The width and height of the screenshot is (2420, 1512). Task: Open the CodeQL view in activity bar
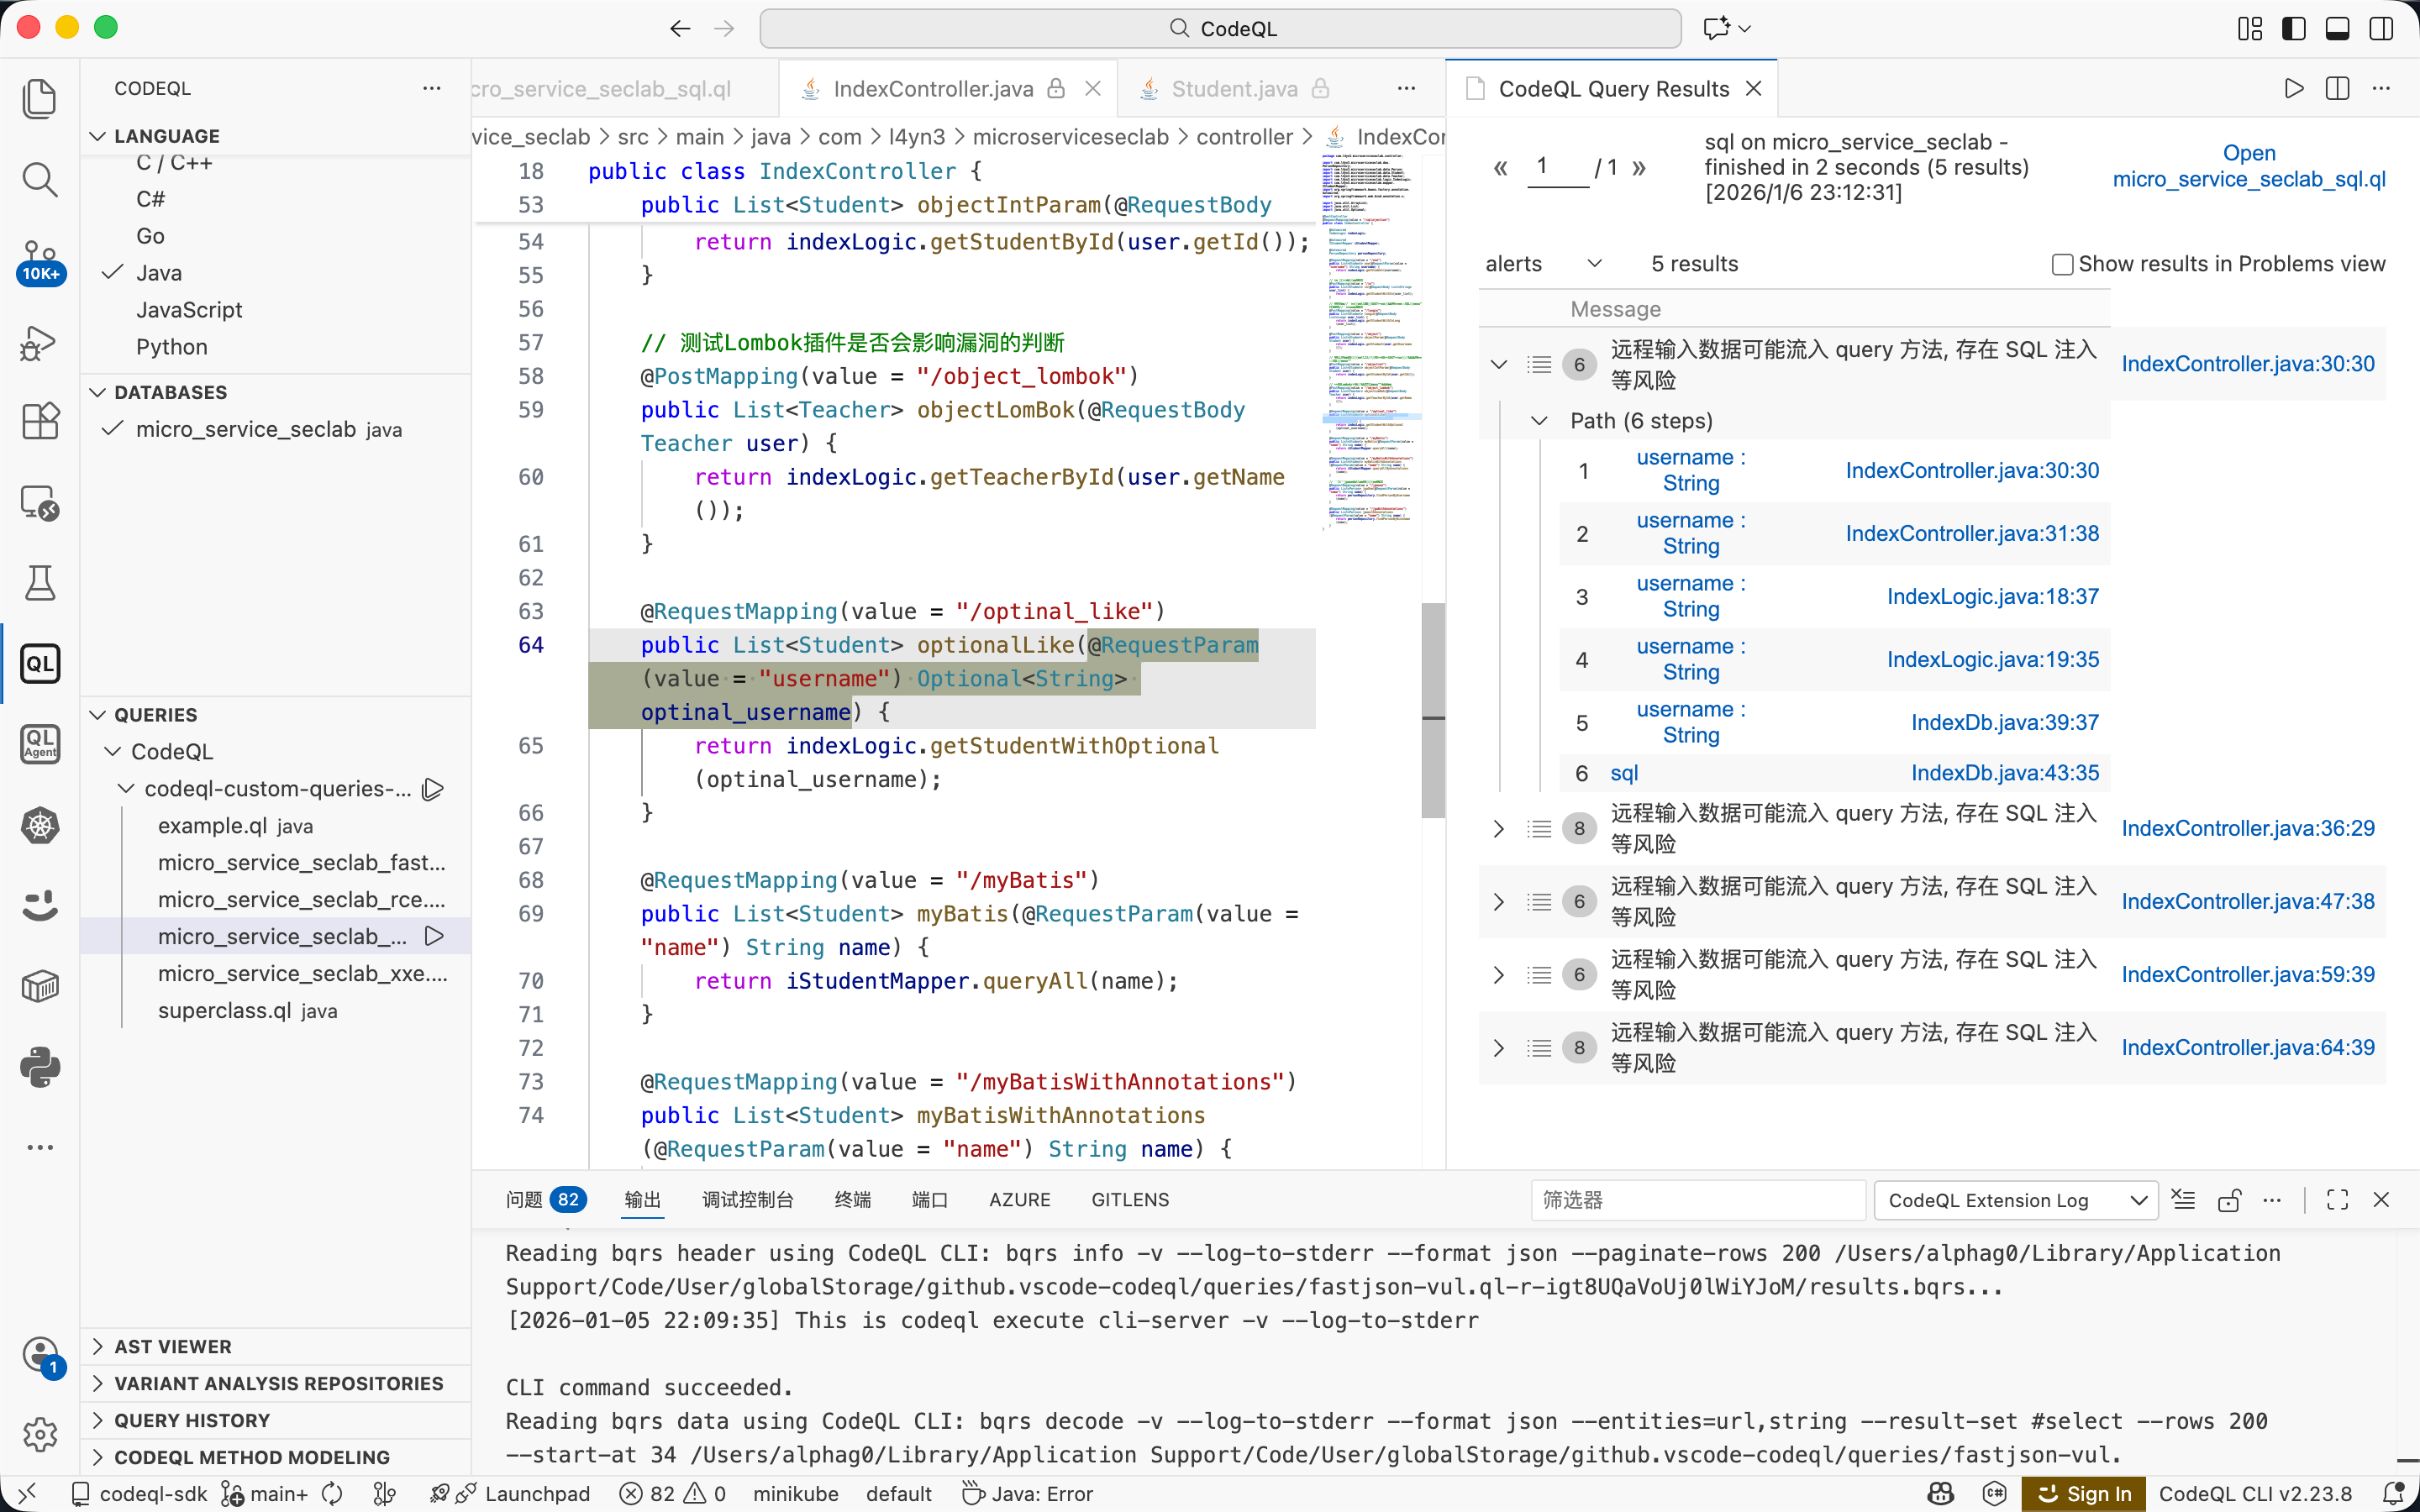40,664
